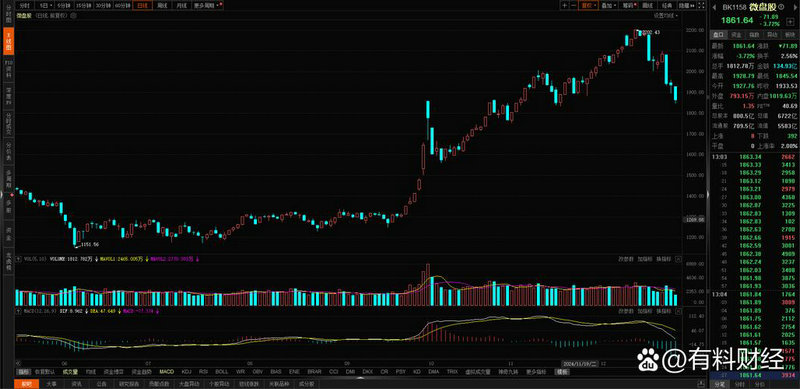Viewport: 800px width, 389px height.
Task: Select the 月线 monthly period
Action: tap(181, 6)
